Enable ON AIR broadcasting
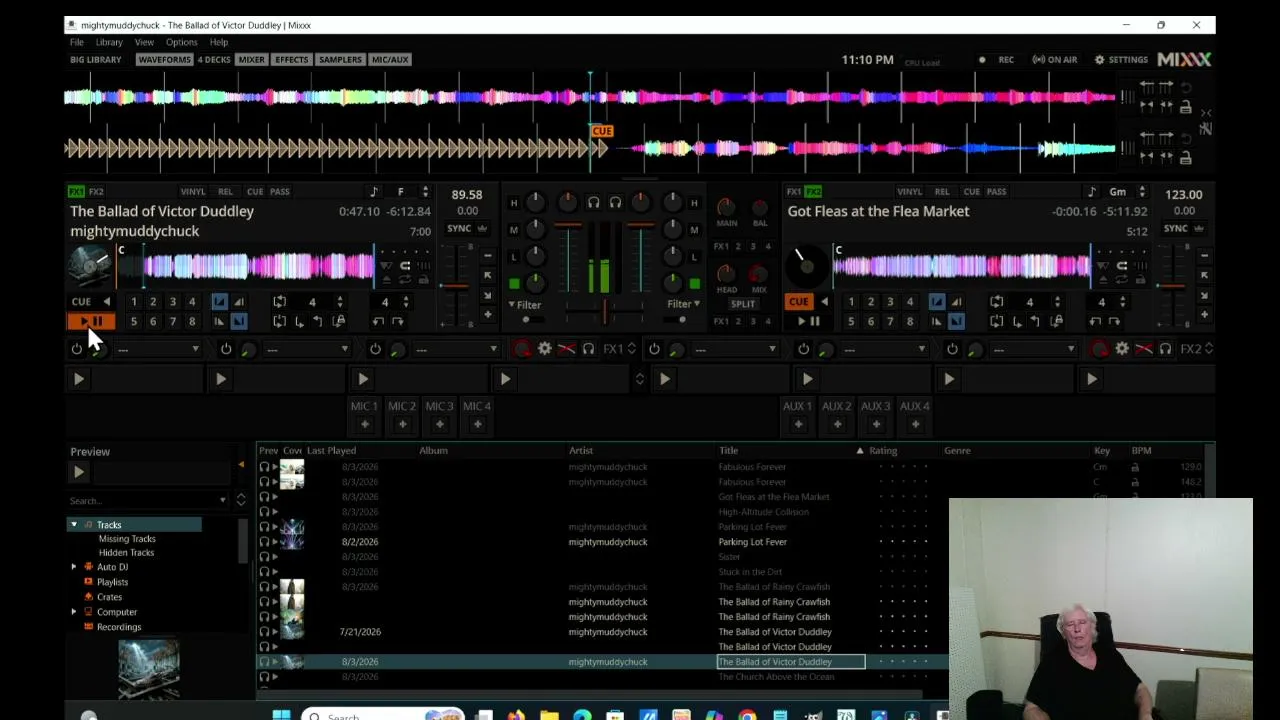The width and height of the screenshot is (1280, 720). [1055, 60]
